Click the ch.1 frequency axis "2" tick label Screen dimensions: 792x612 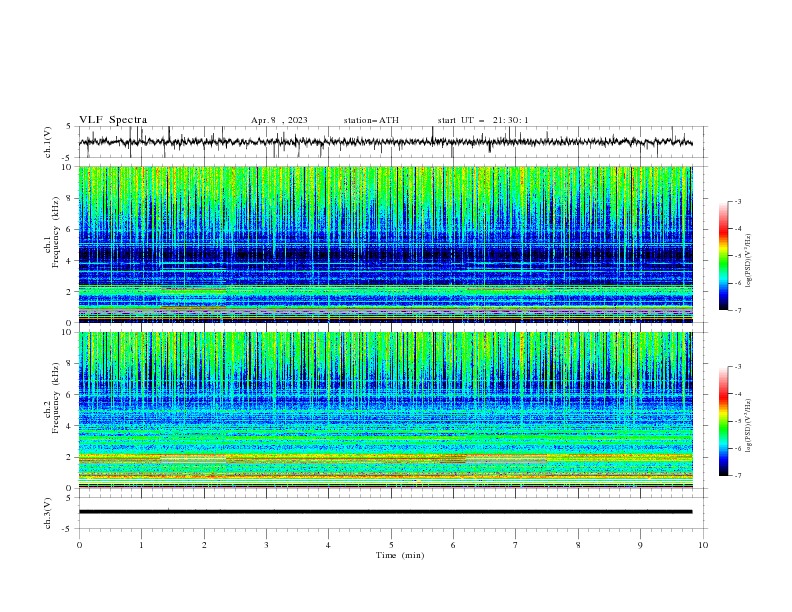point(70,291)
